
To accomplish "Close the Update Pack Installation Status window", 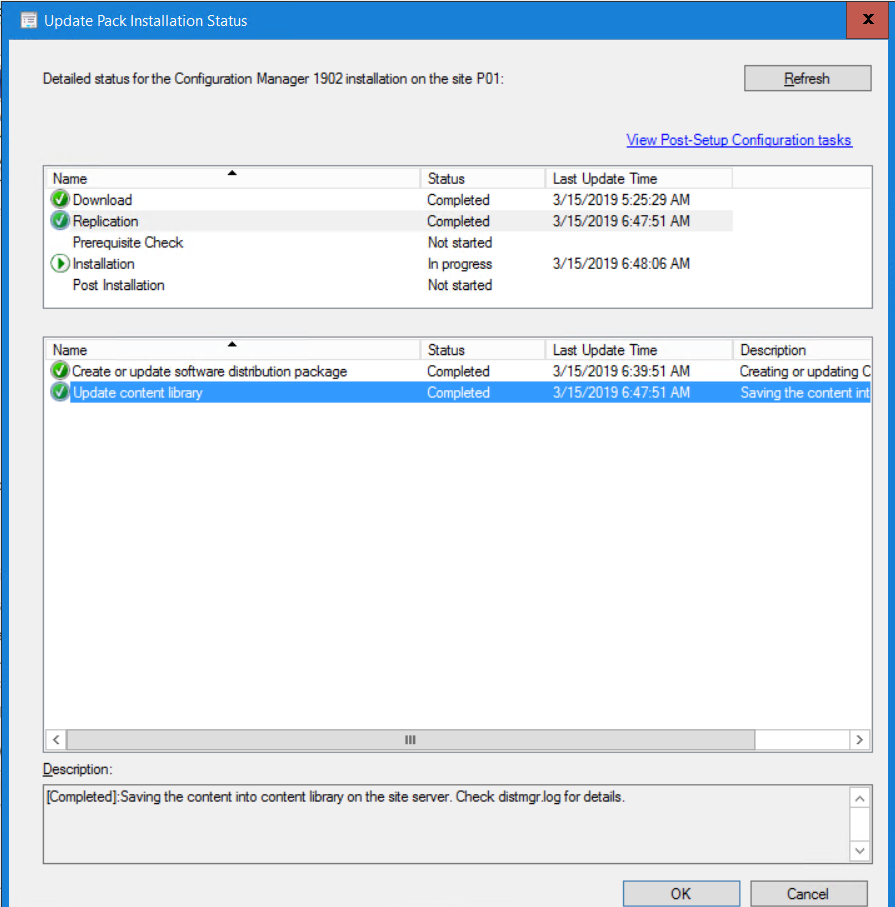I will 867,20.
